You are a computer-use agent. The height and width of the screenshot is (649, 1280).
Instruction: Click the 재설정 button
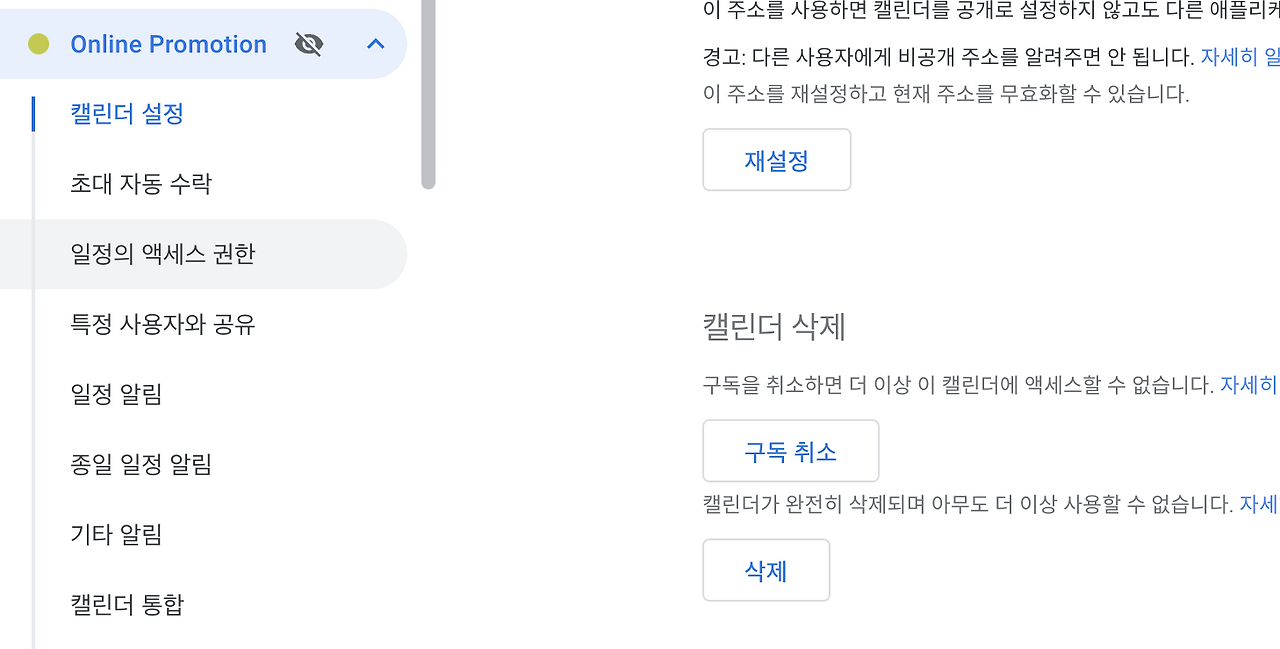[x=777, y=160]
